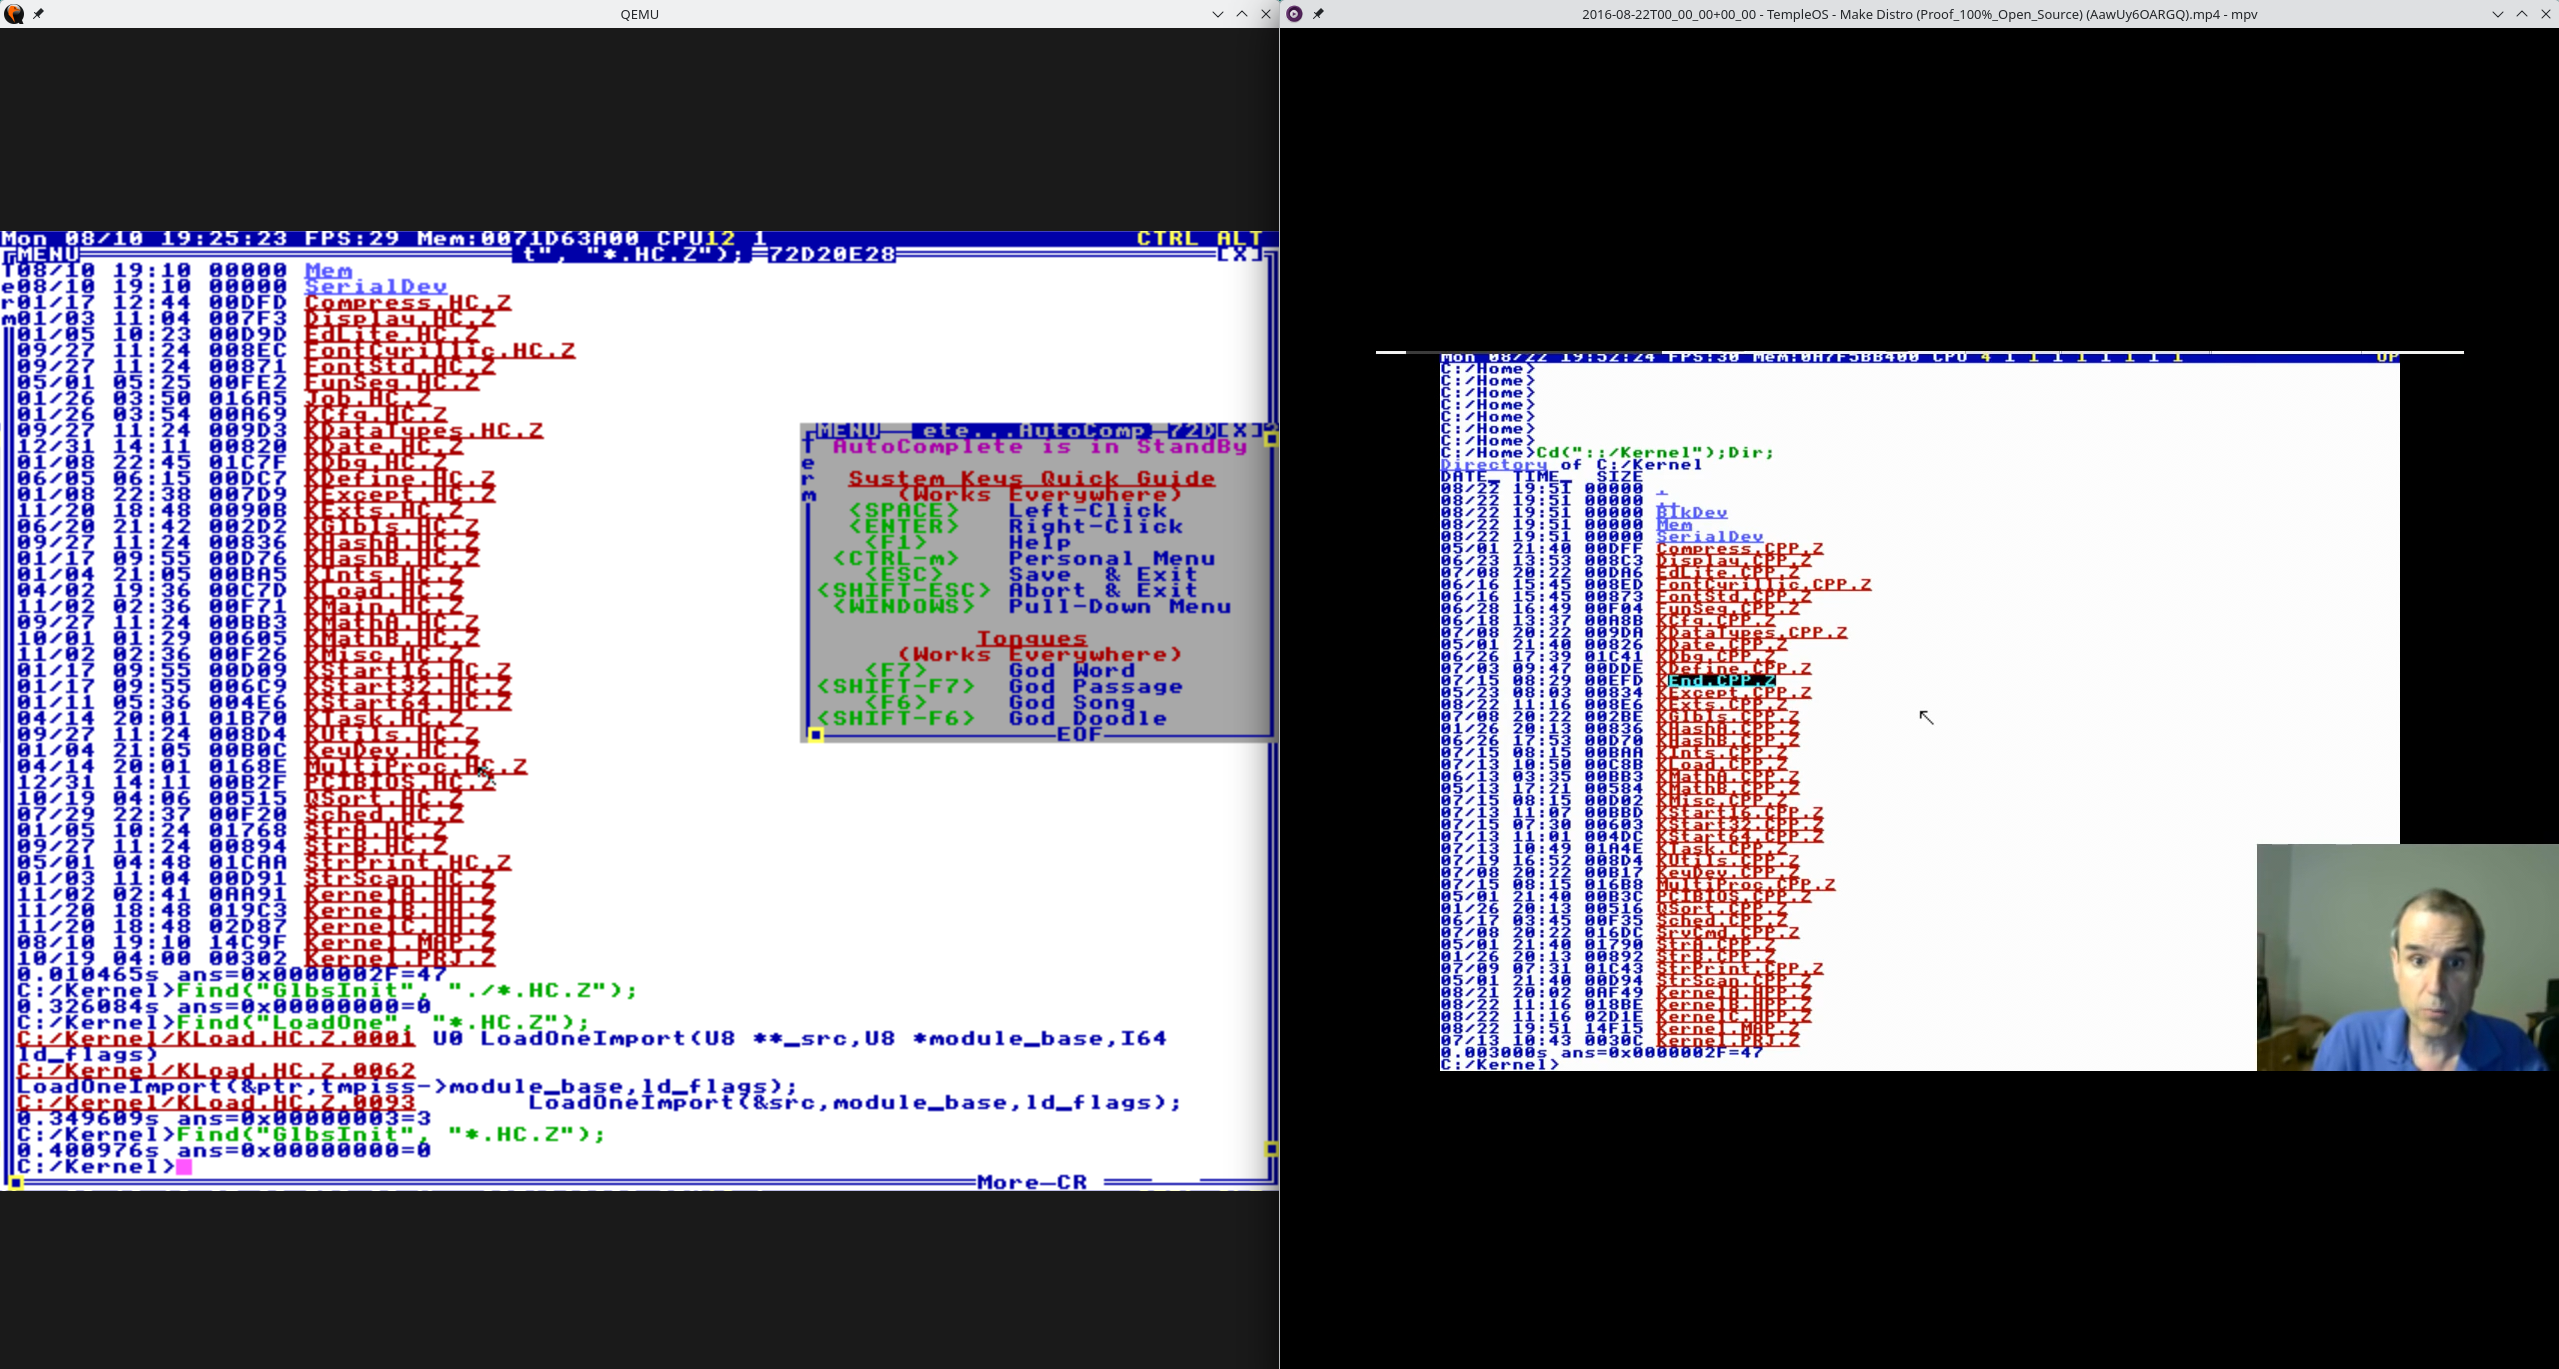This screenshot has height=1369, width=2559.
Task: Open EdLite.HC.Z file link
Action: tap(392, 335)
